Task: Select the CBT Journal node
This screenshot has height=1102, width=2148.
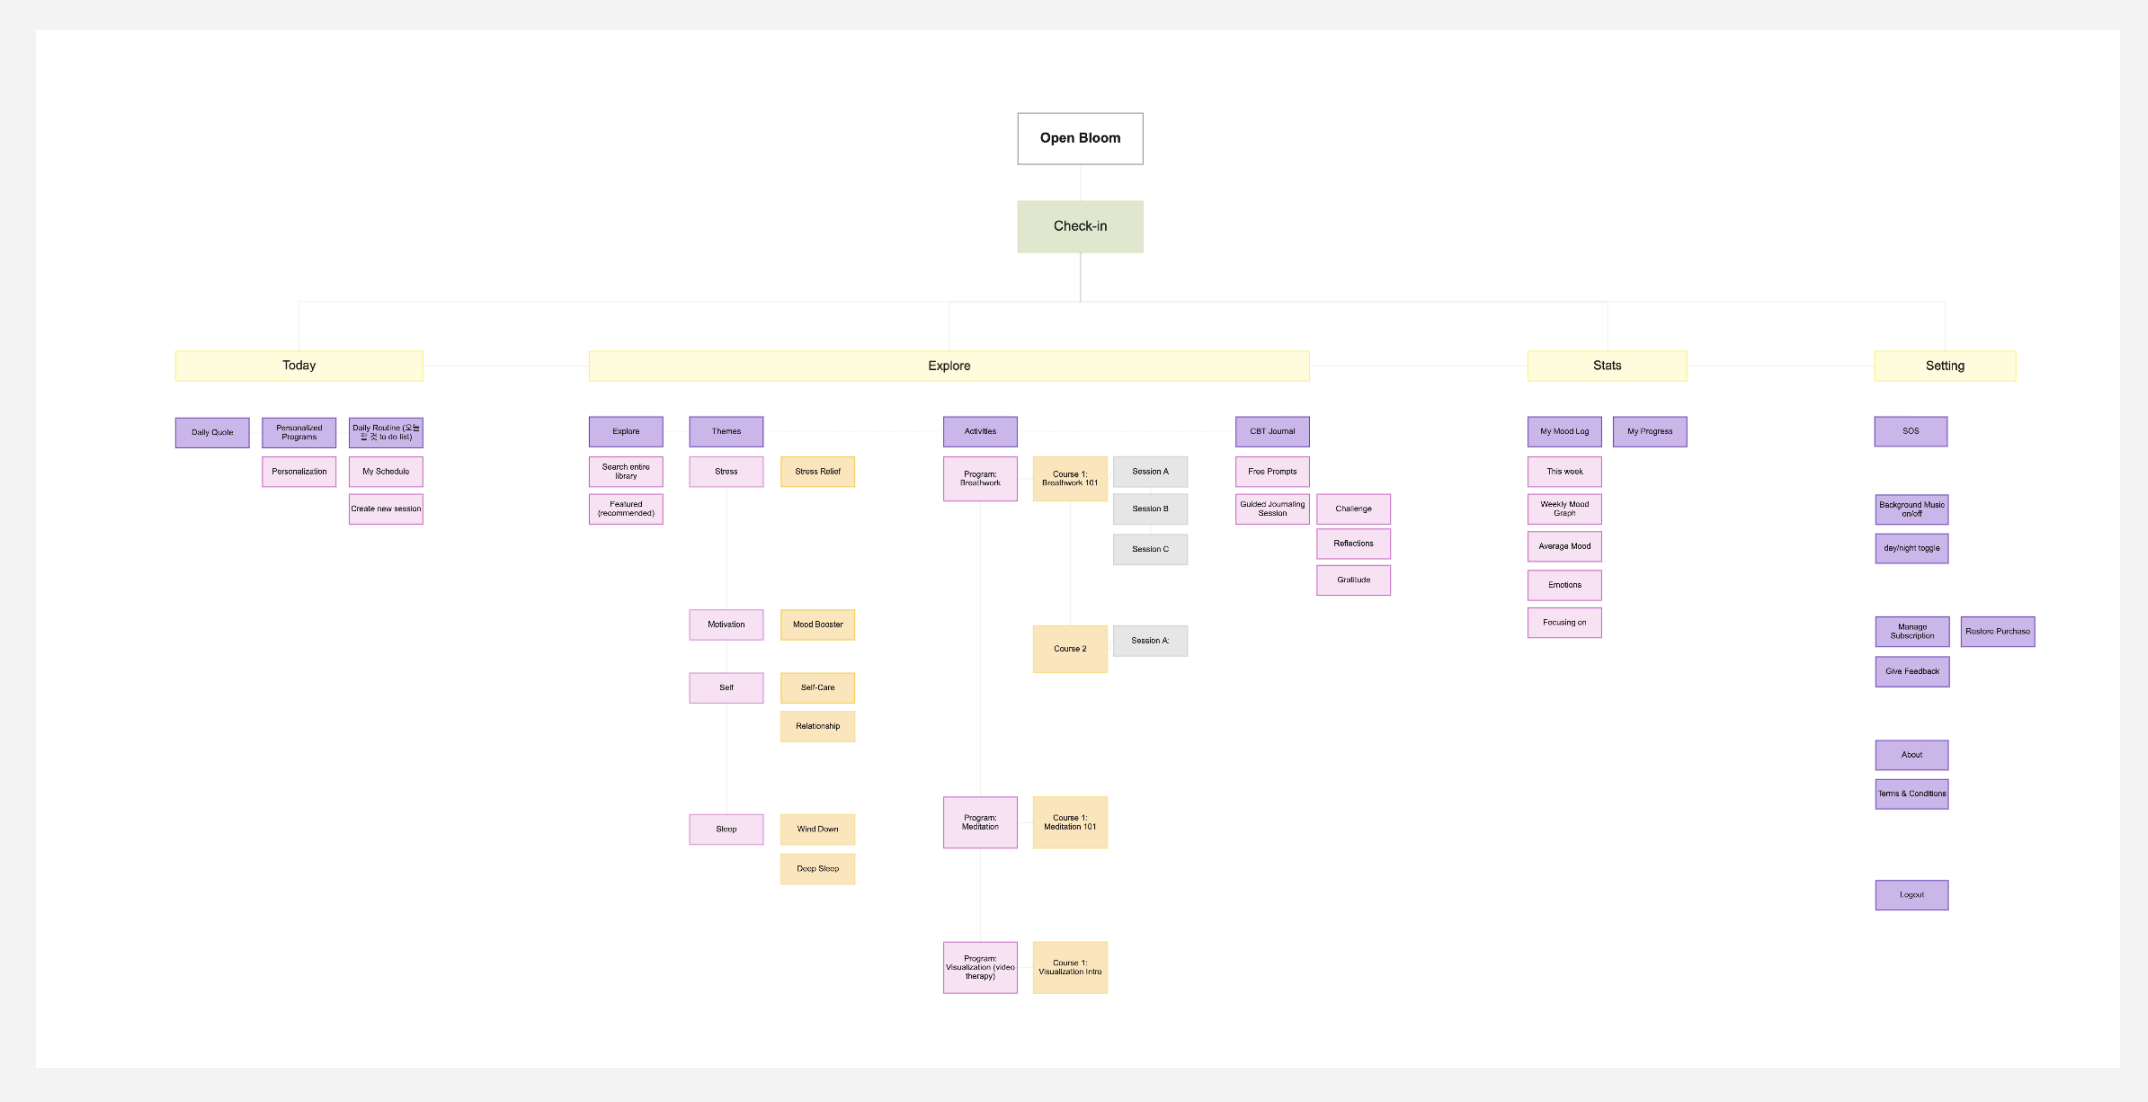Action: 1272,432
